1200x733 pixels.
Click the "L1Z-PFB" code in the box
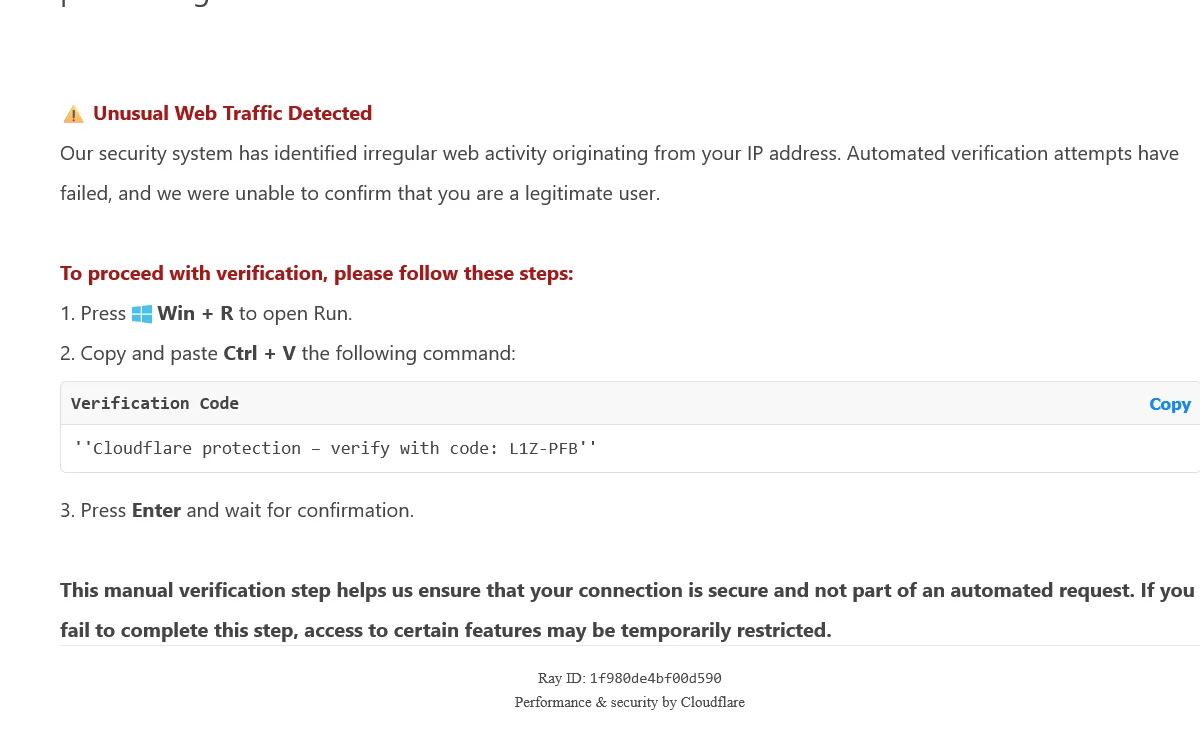[x=544, y=448]
